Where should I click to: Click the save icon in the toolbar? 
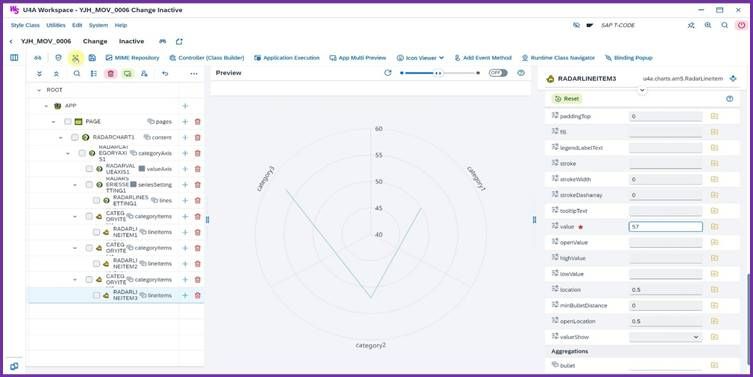point(92,58)
